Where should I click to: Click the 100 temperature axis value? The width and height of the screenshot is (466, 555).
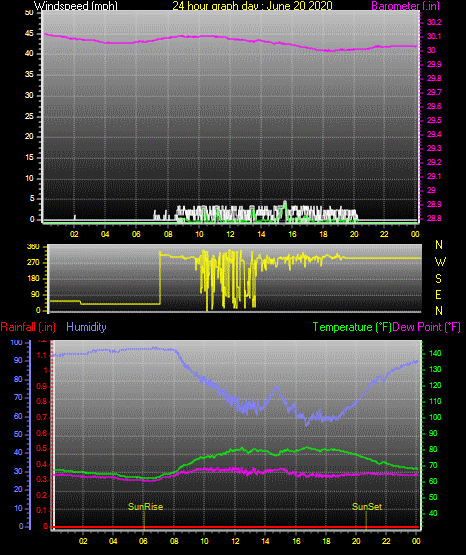tap(435, 417)
